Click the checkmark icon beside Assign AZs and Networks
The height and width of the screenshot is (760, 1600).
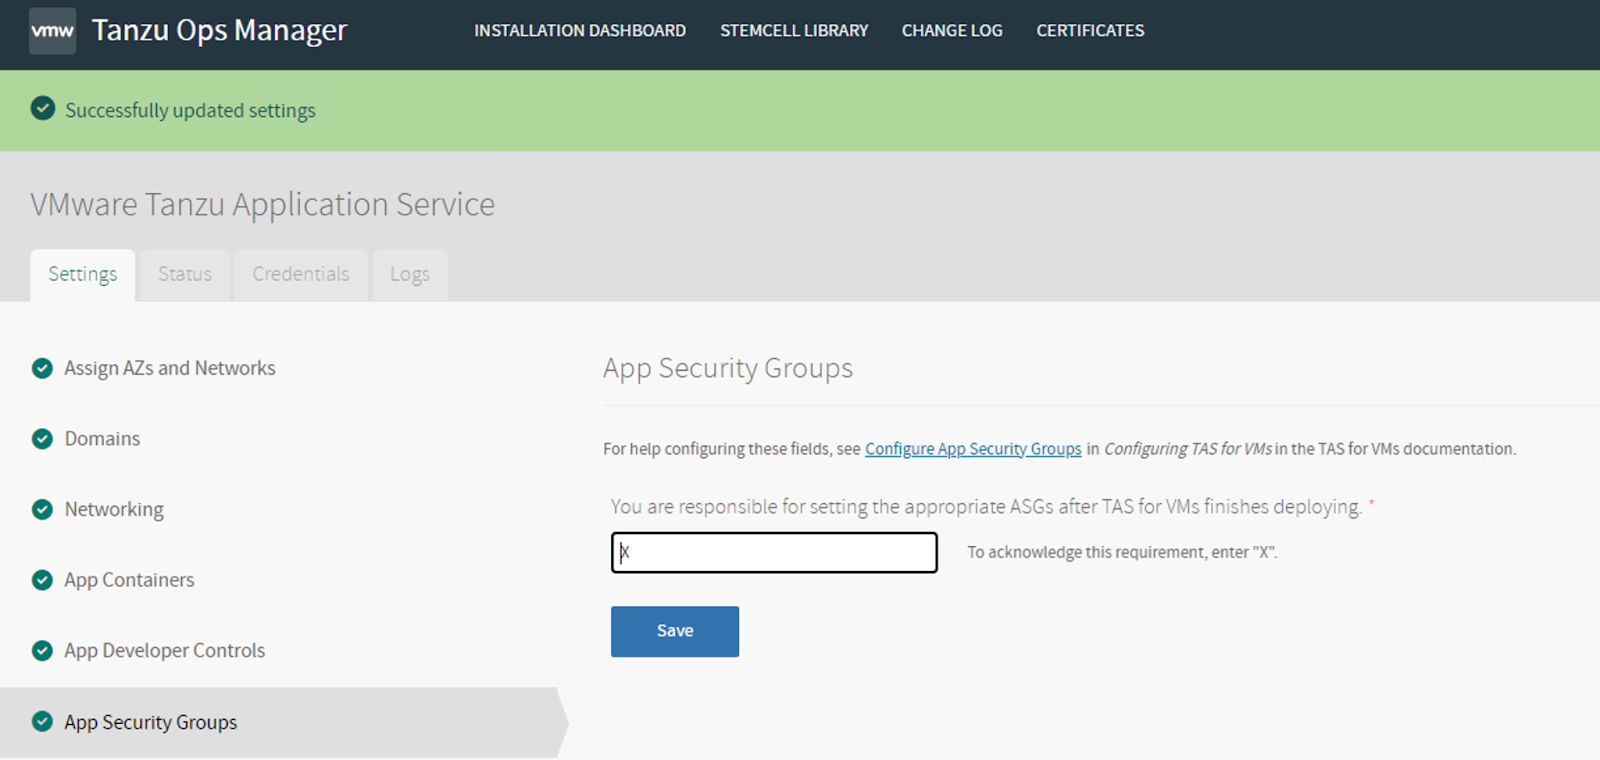click(x=42, y=368)
